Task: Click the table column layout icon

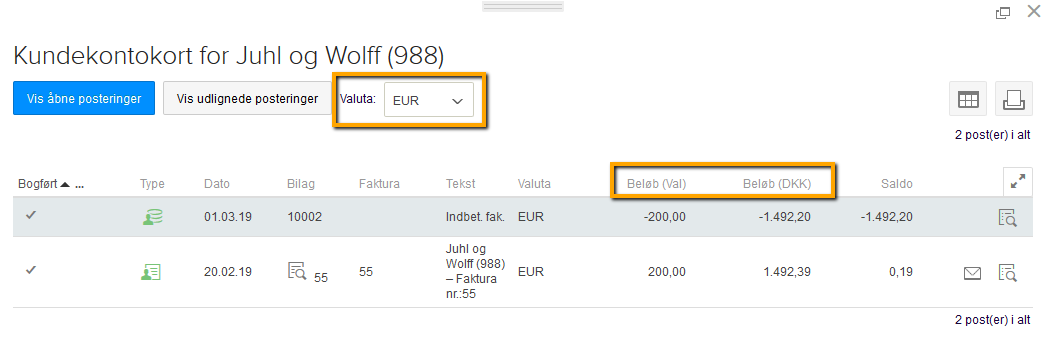Action: click(x=968, y=99)
